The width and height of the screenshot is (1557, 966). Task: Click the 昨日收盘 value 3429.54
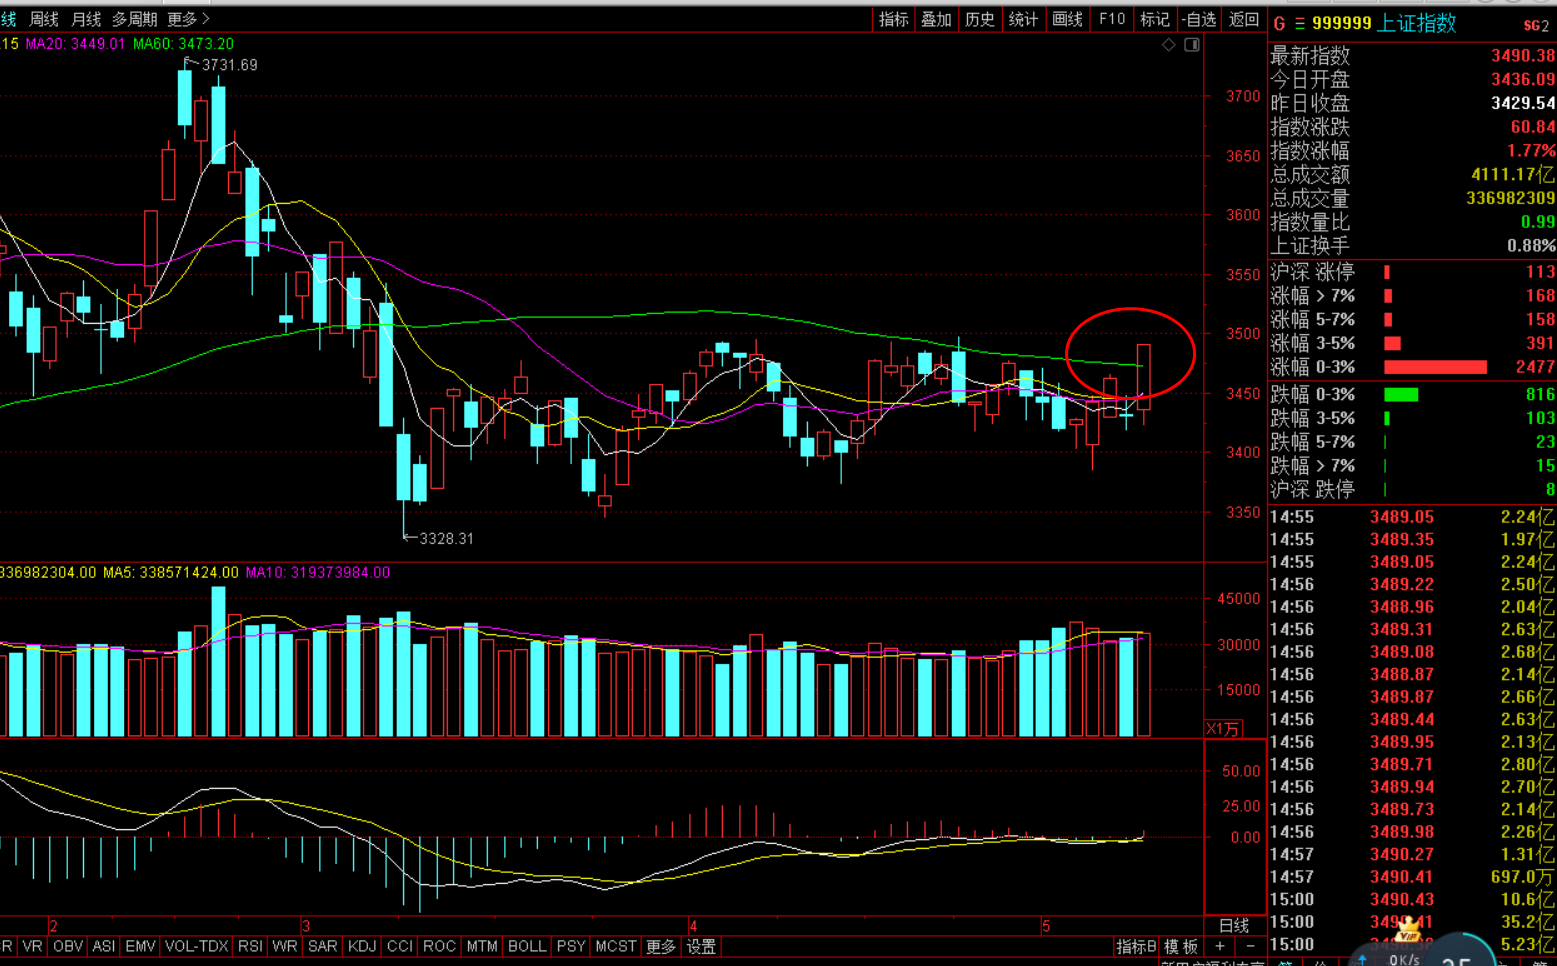1523,104
